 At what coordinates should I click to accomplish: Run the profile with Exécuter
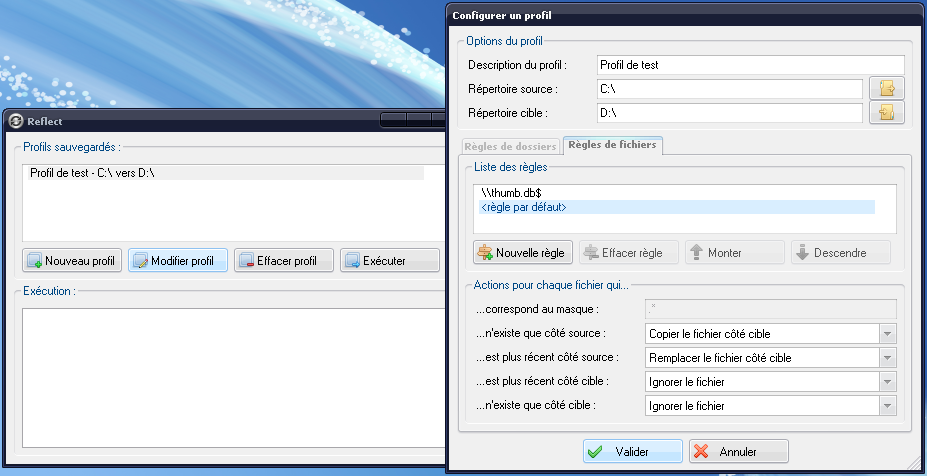[x=389, y=261]
